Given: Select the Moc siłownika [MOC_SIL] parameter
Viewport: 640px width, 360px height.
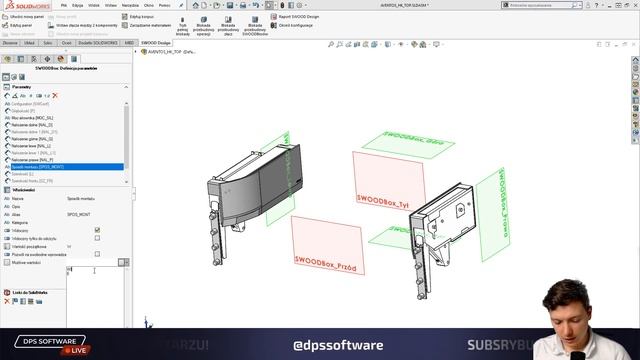Looking at the screenshot, I should tap(32, 118).
